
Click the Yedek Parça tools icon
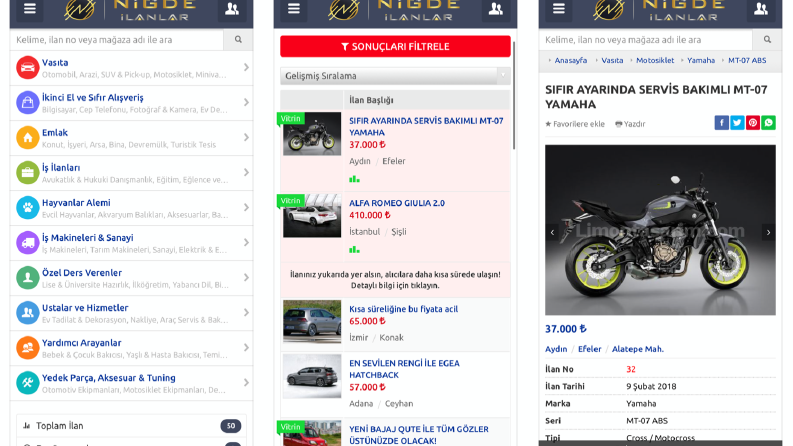pyautogui.click(x=27, y=382)
